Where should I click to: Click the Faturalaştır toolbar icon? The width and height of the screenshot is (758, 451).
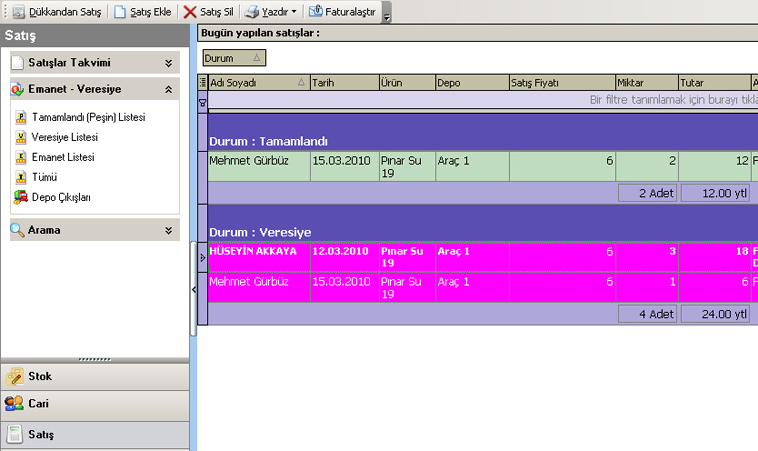click(316, 12)
